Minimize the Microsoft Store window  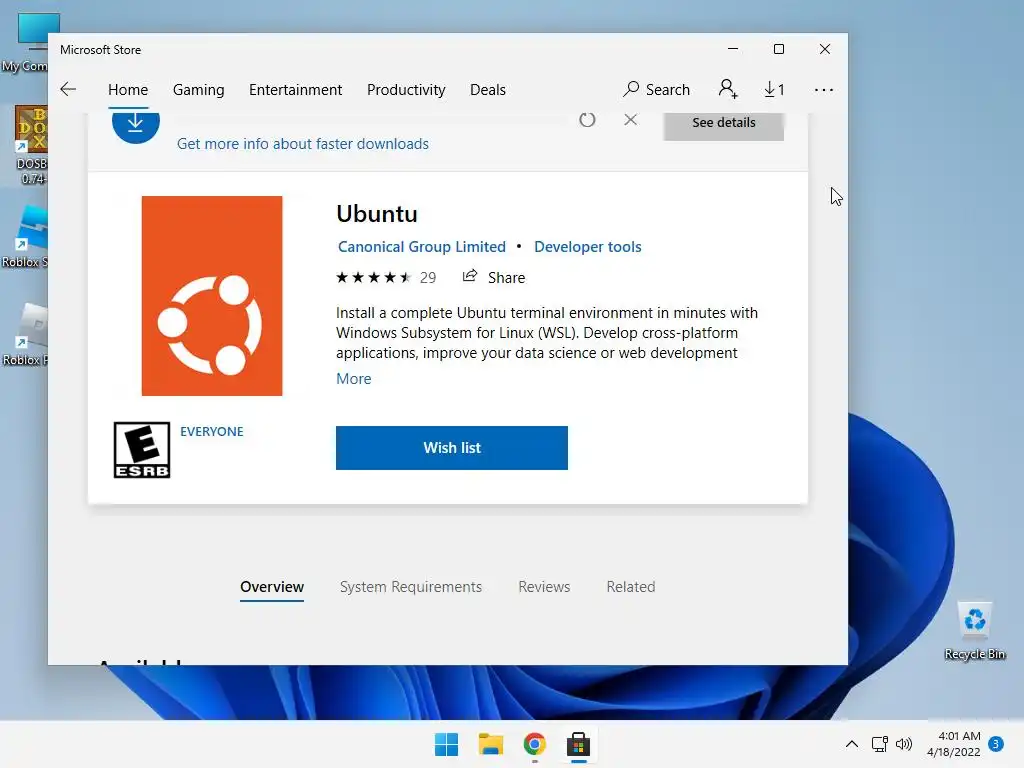point(733,49)
